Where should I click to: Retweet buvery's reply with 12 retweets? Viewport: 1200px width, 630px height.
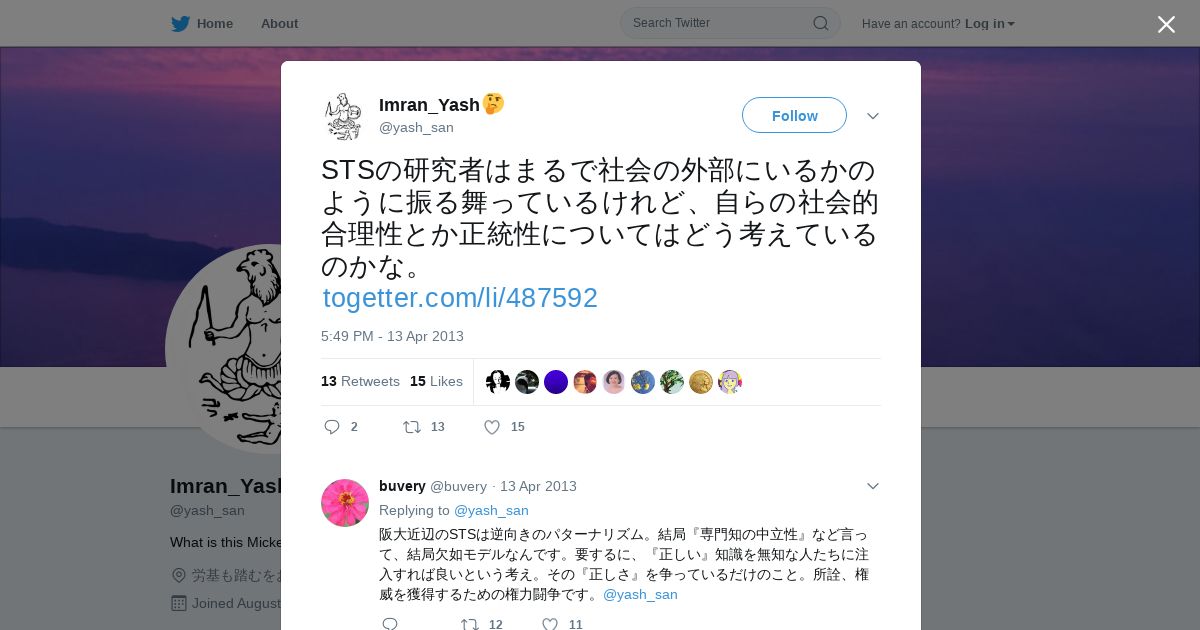point(469,624)
